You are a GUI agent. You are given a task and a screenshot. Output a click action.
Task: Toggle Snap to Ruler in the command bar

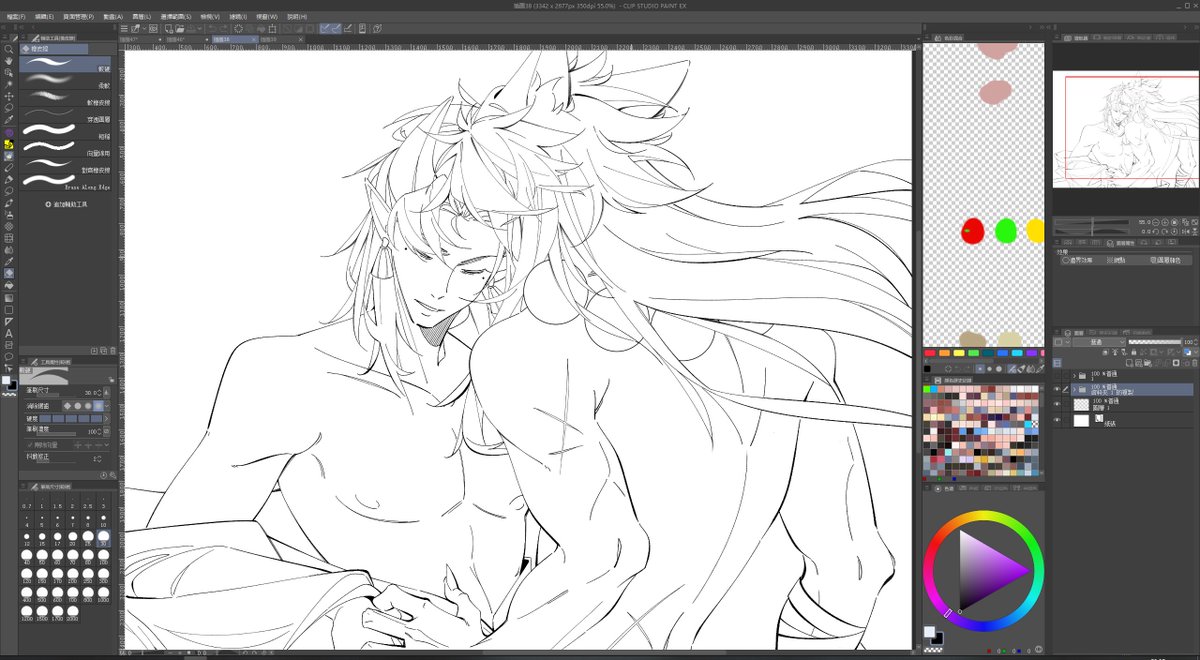coord(324,29)
